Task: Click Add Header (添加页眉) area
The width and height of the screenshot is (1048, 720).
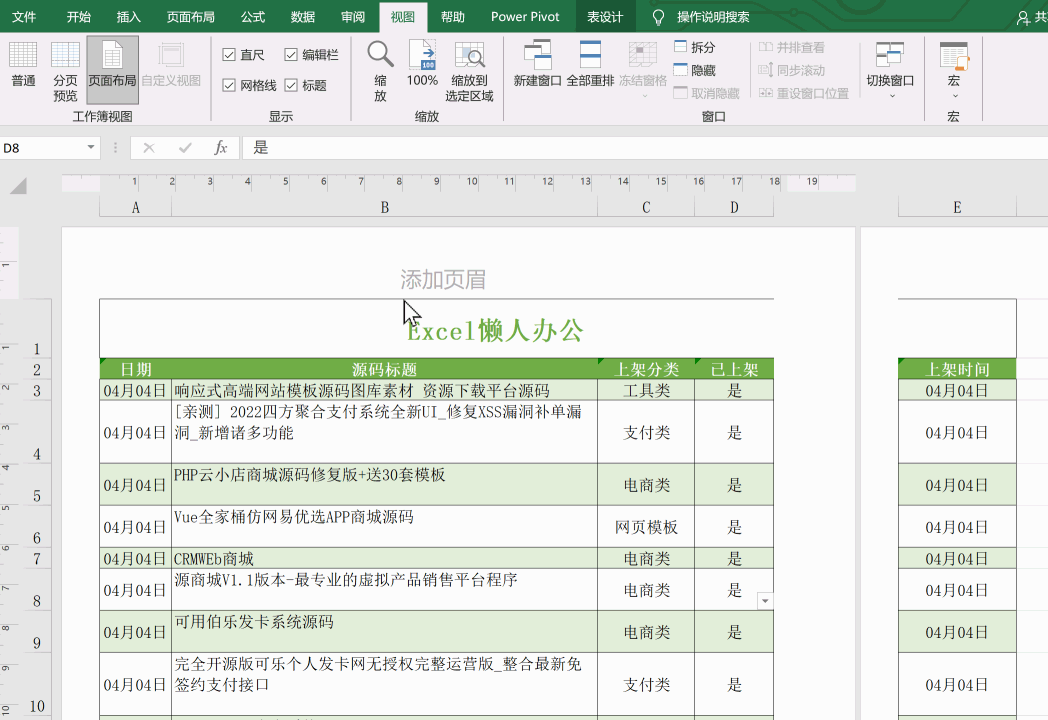Action: (x=443, y=279)
